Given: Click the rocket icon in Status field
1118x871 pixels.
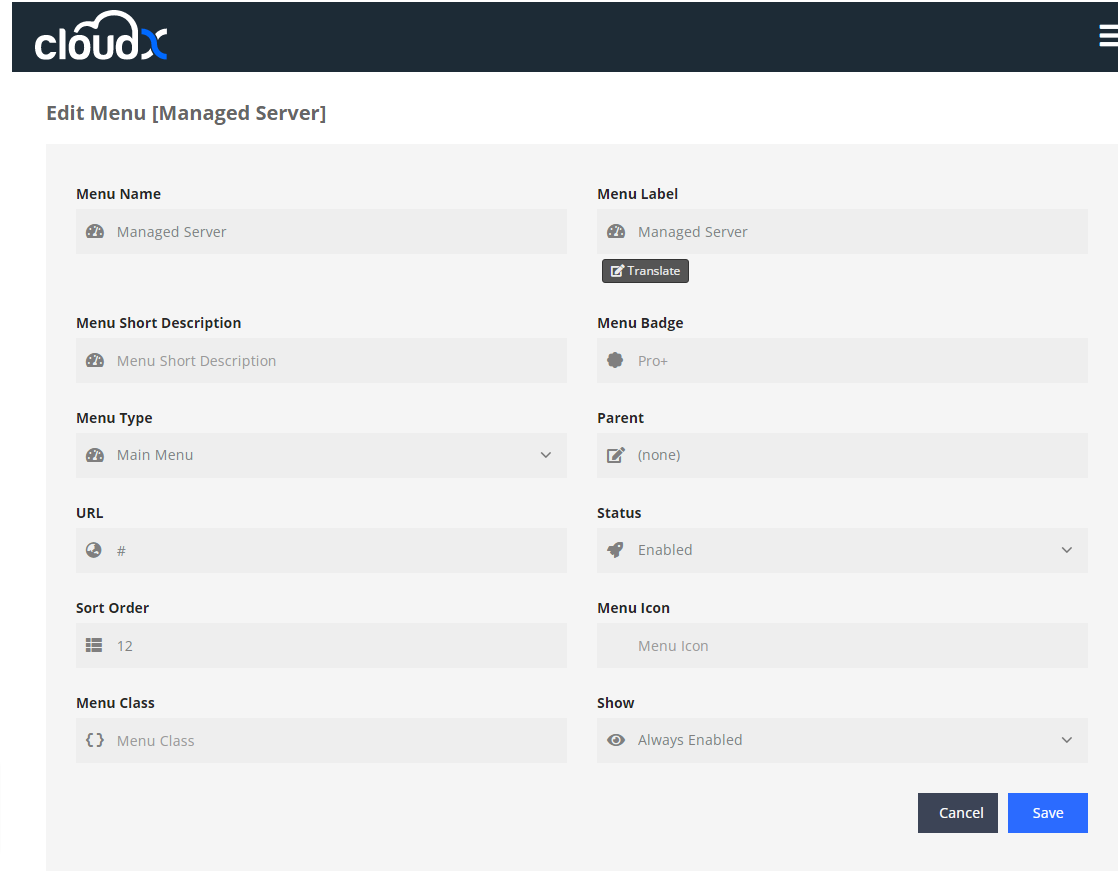Looking at the screenshot, I should [616, 550].
